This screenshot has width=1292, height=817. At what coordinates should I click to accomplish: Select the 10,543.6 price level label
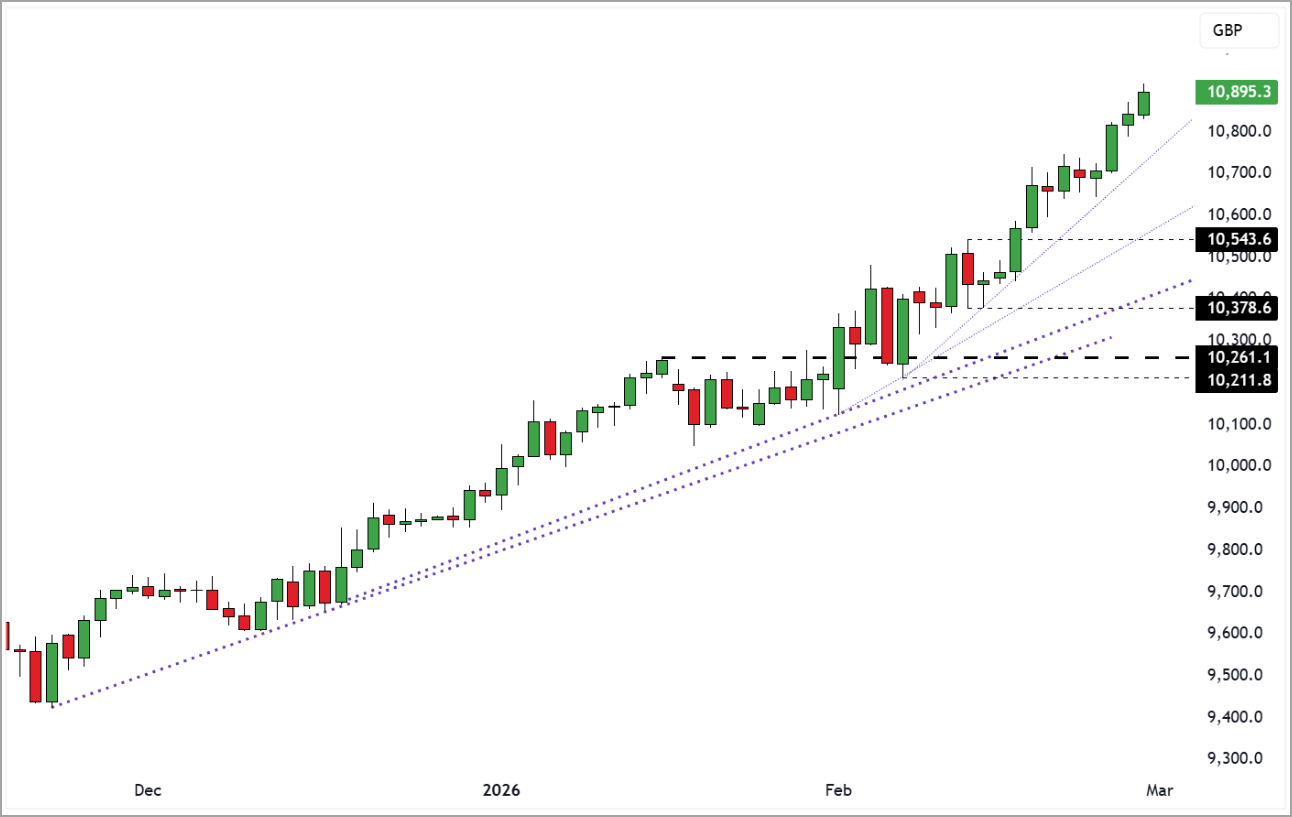point(1239,239)
